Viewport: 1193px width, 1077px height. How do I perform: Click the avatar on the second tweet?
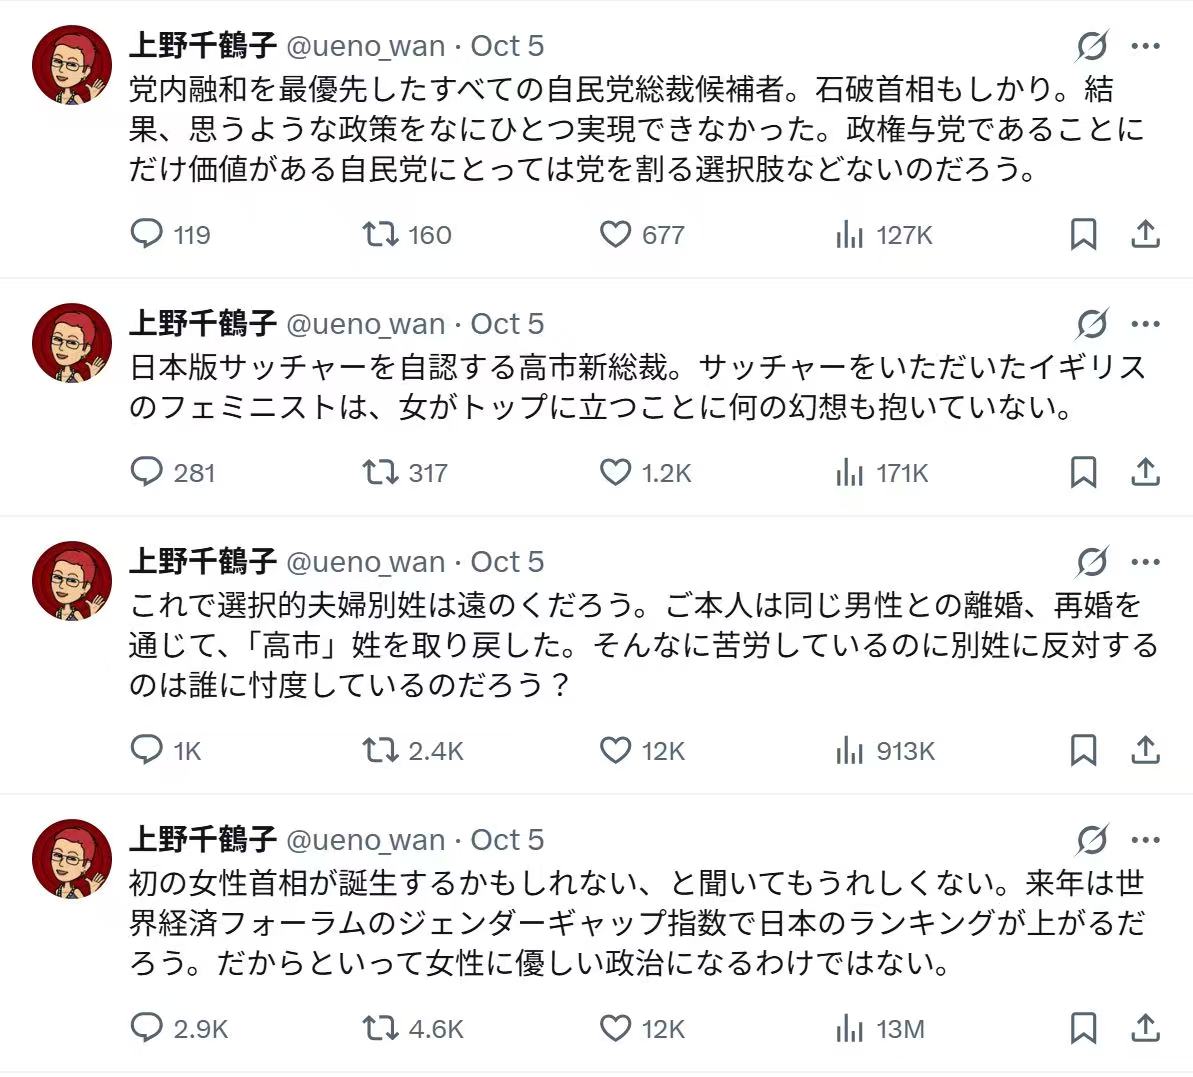tap(72, 342)
